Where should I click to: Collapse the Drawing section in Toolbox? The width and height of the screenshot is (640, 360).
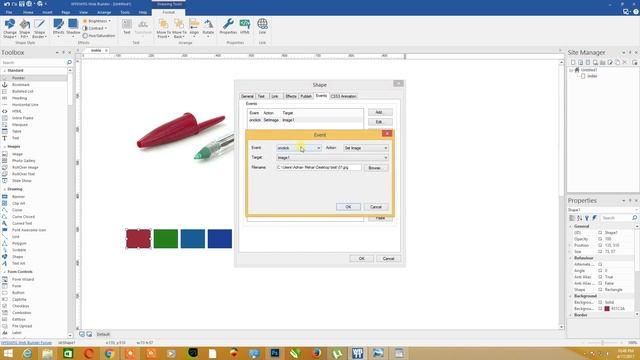pyautogui.click(x=4, y=189)
